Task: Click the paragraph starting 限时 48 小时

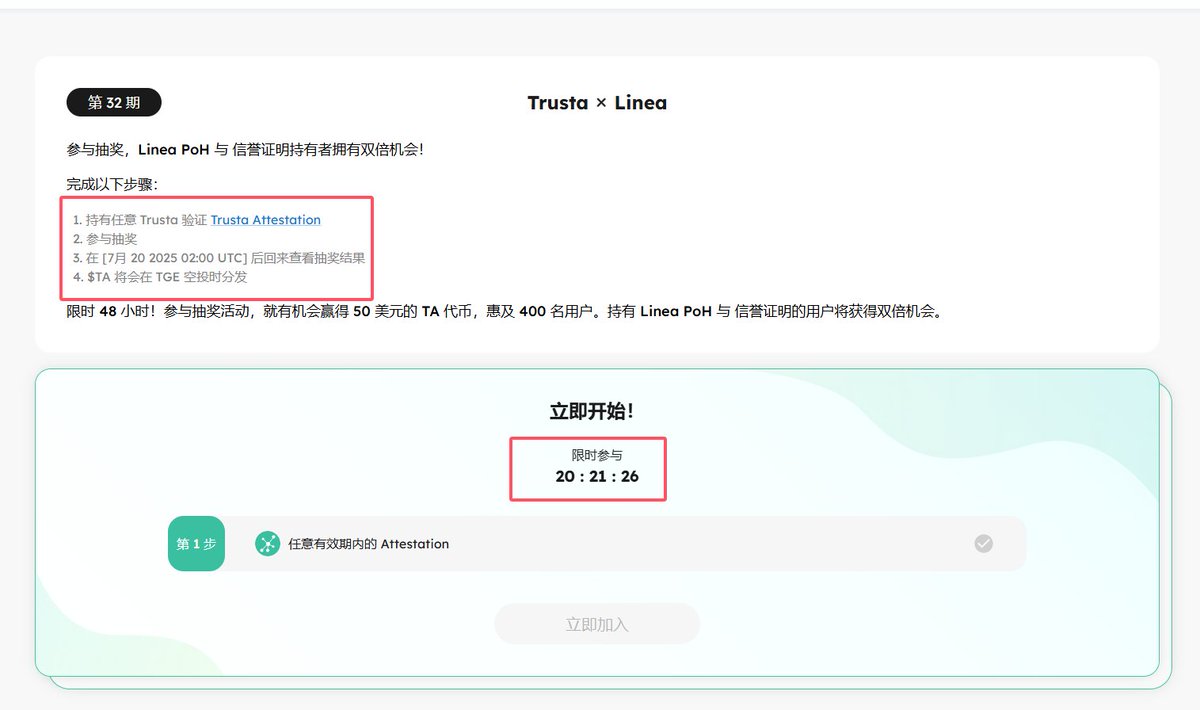Action: tap(504, 311)
